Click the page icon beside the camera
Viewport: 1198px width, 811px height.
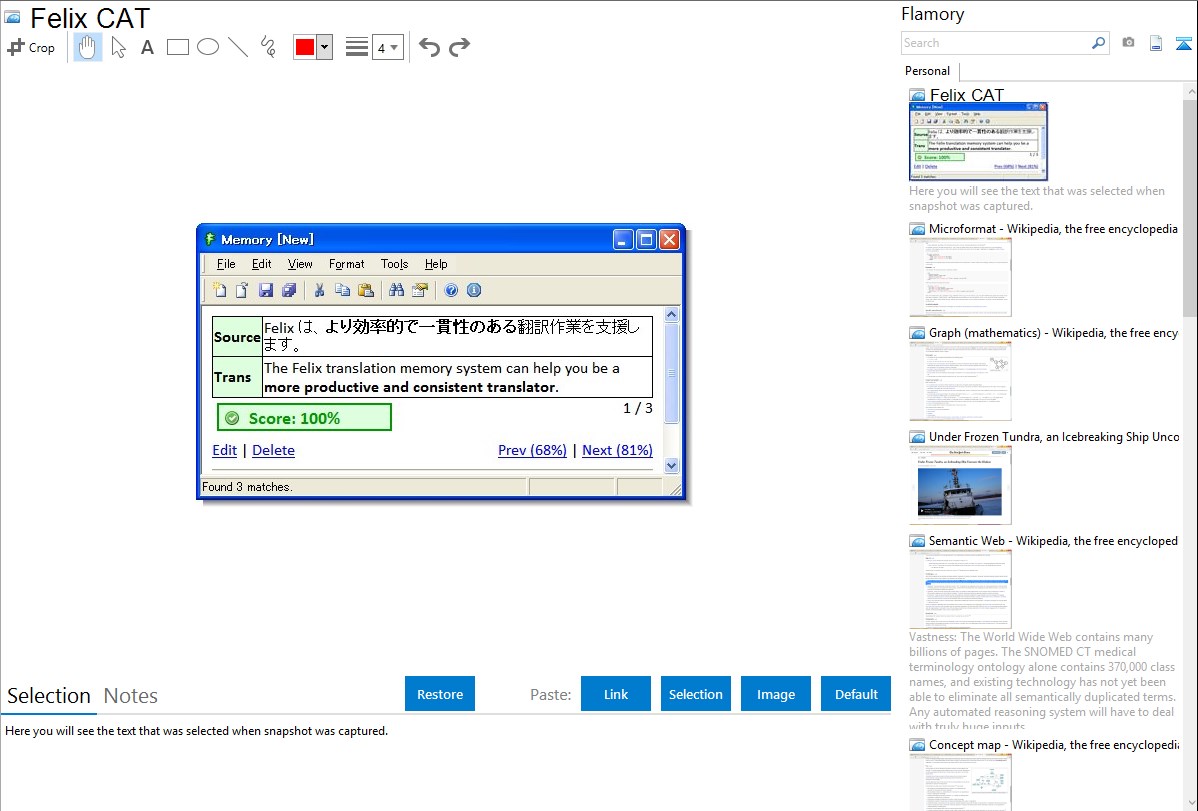click(1156, 43)
